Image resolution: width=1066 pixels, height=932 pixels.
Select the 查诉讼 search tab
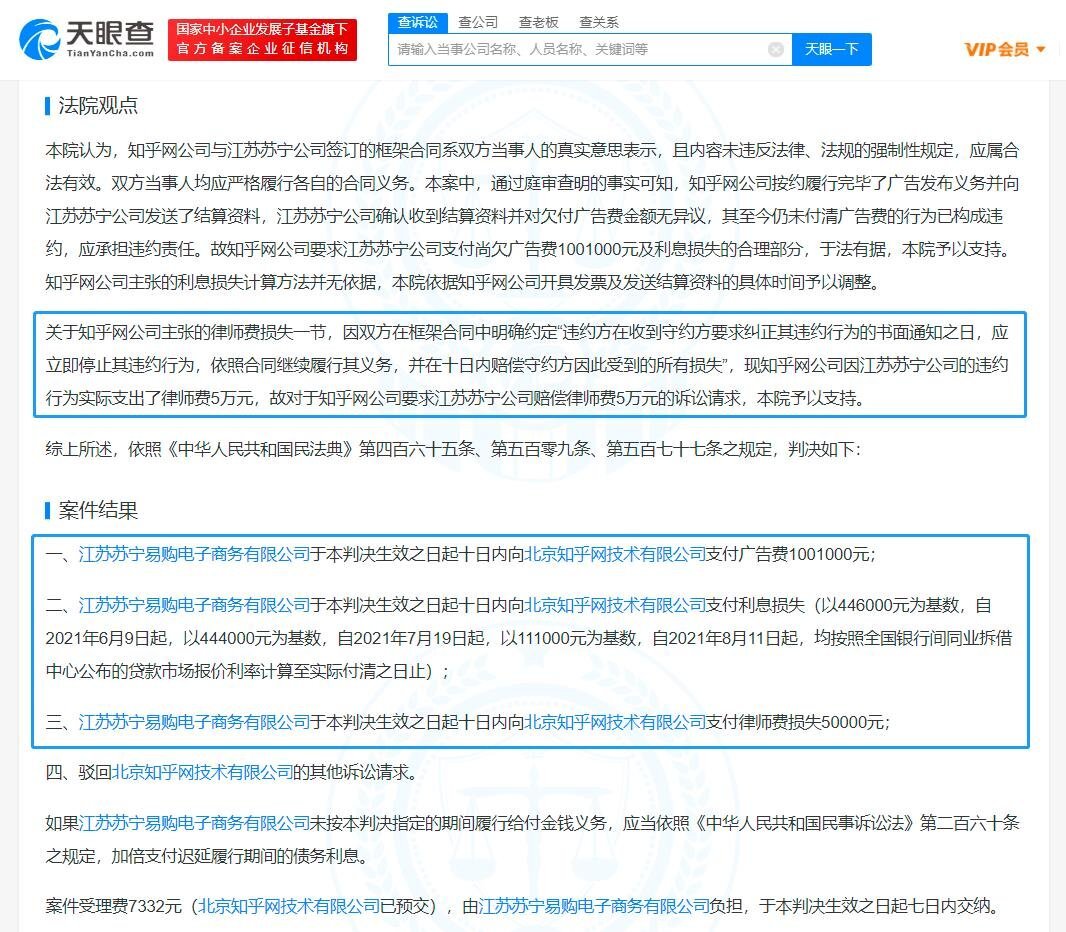pyautogui.click(x=417, y=22)
